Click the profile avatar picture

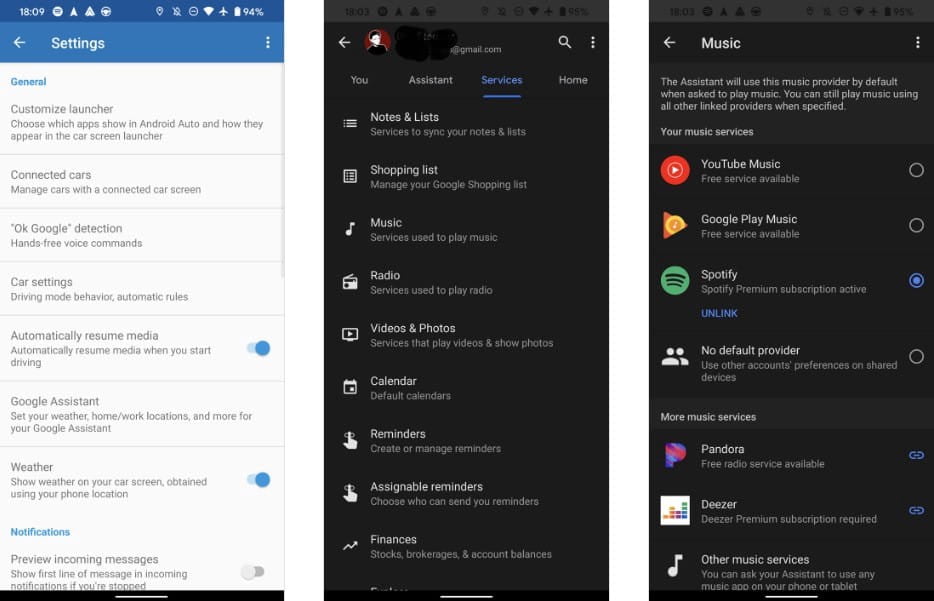(x=377, y=42)
